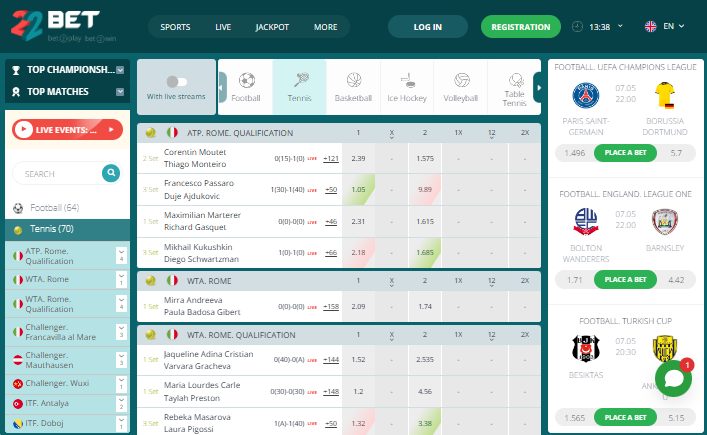Open the Jackpot menu item
Viewport: 707px width, 435px height.
271,27
